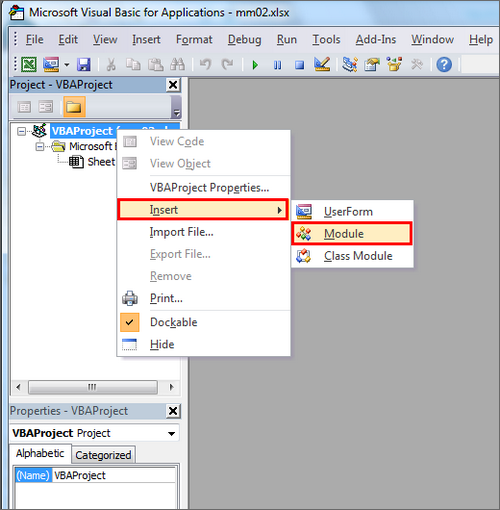Click the VBA application icon in title bar

click(16, 13)
